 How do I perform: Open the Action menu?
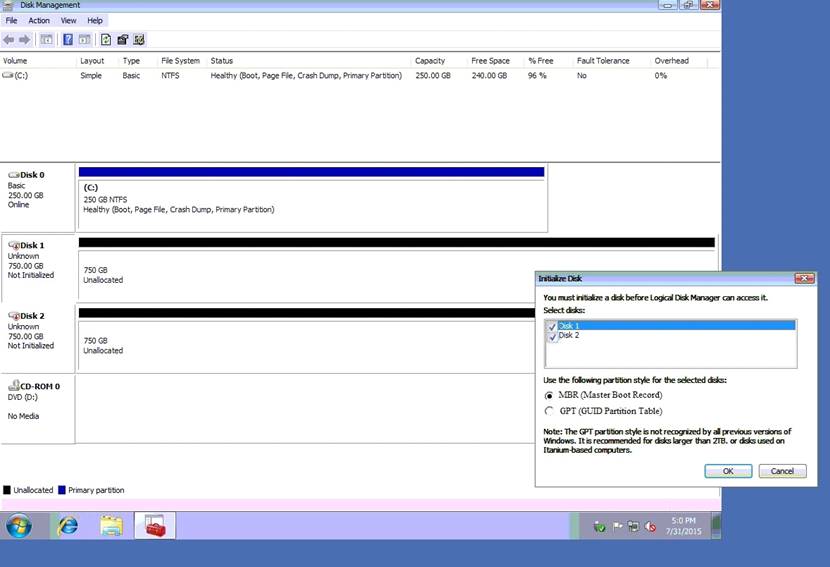tap(39, 20)
